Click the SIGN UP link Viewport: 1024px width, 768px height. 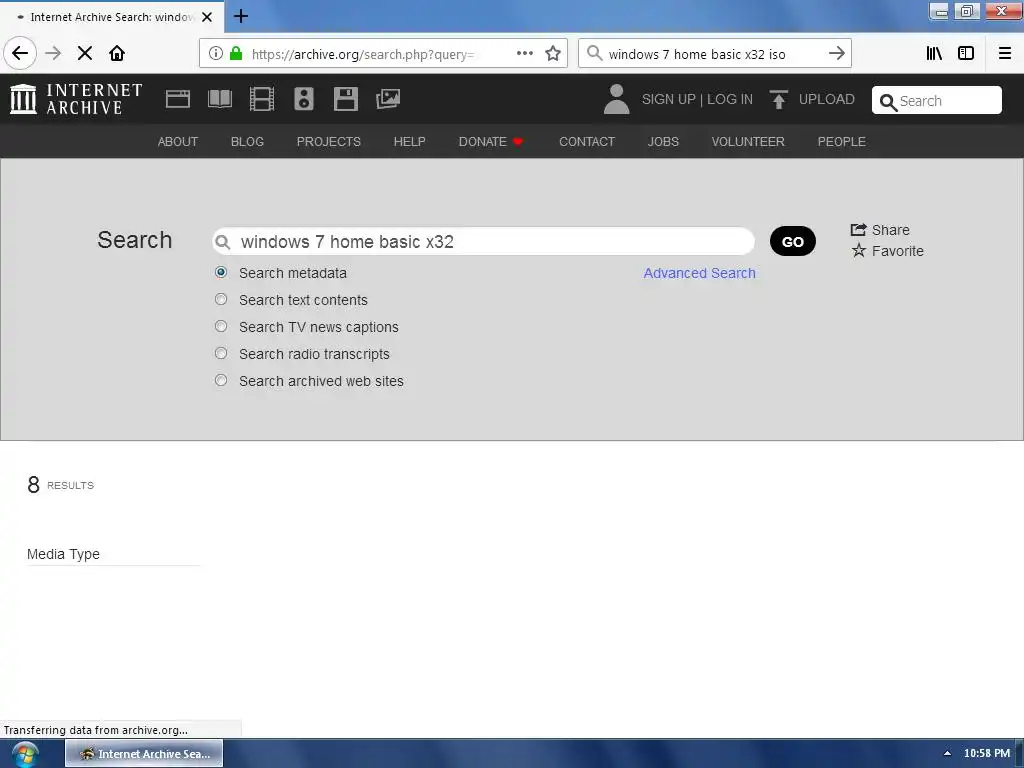point(669,99)
